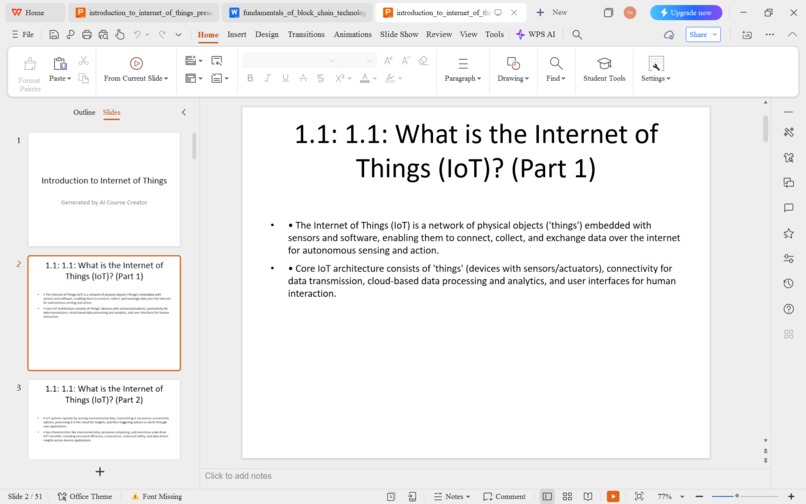Click Upgrade now button

(686, 12)
